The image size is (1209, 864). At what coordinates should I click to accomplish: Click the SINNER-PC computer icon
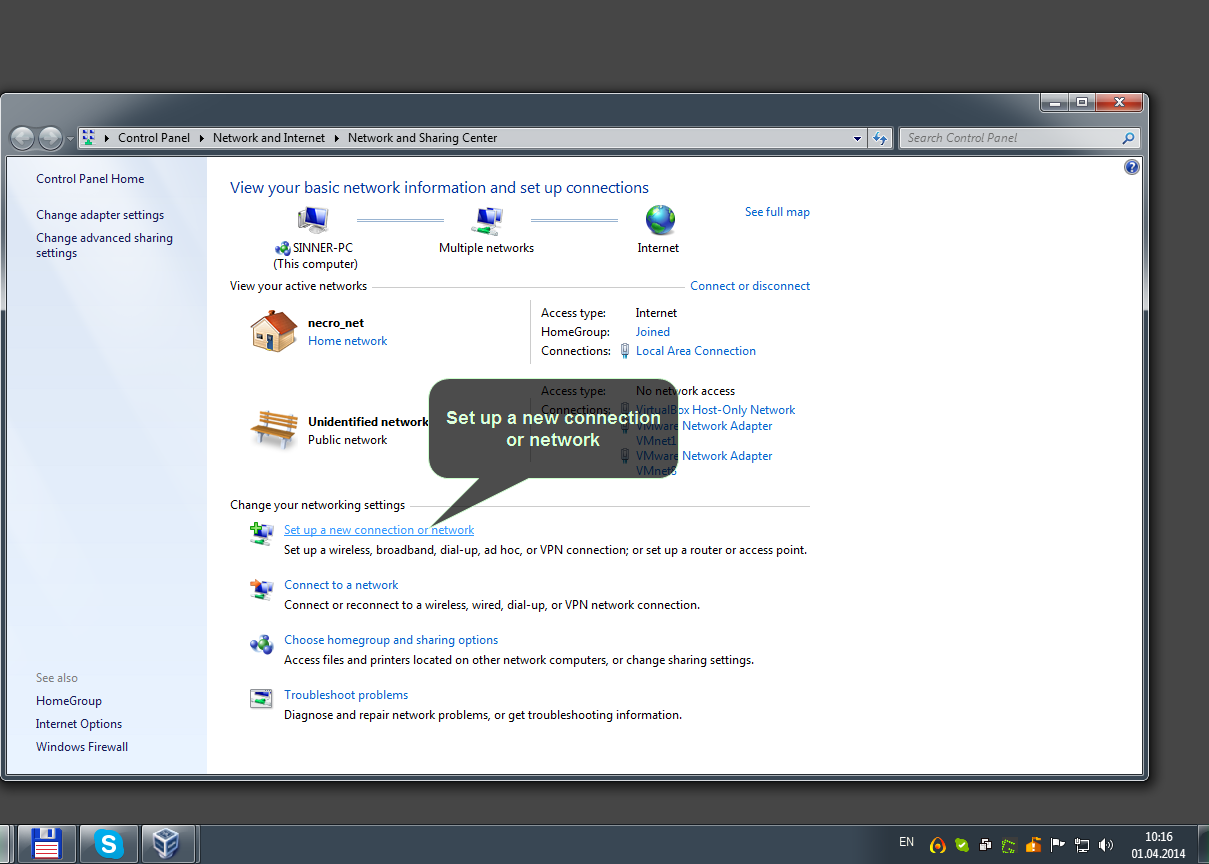[314, 219]
